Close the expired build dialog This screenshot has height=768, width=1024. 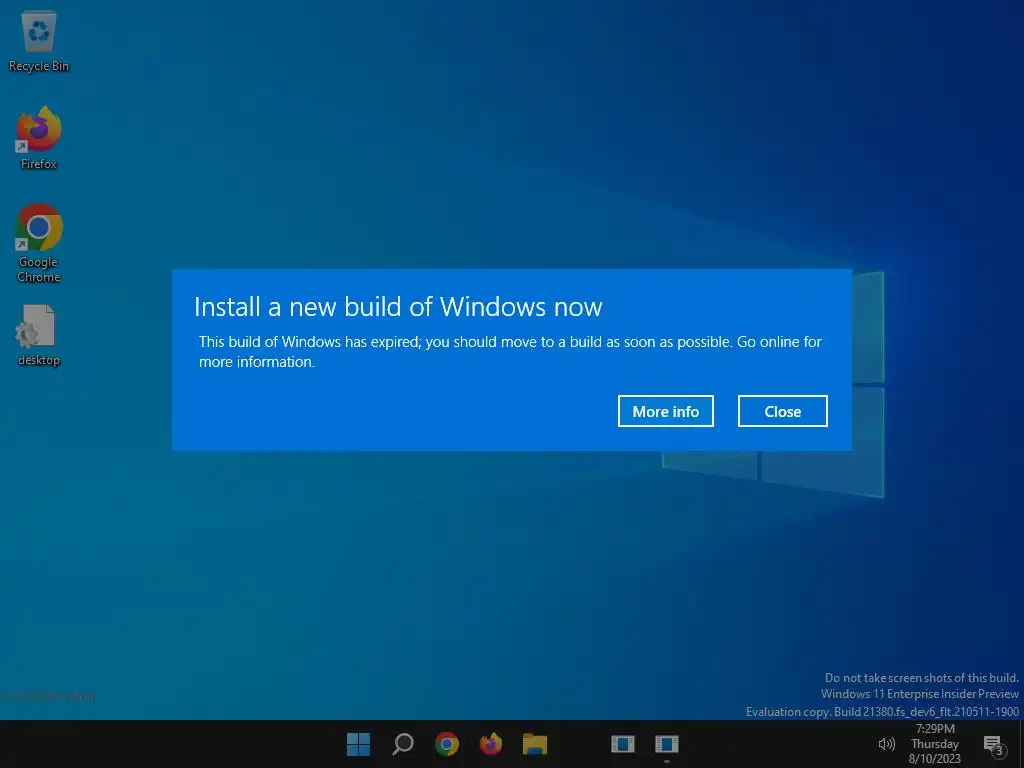click(782, 411)
